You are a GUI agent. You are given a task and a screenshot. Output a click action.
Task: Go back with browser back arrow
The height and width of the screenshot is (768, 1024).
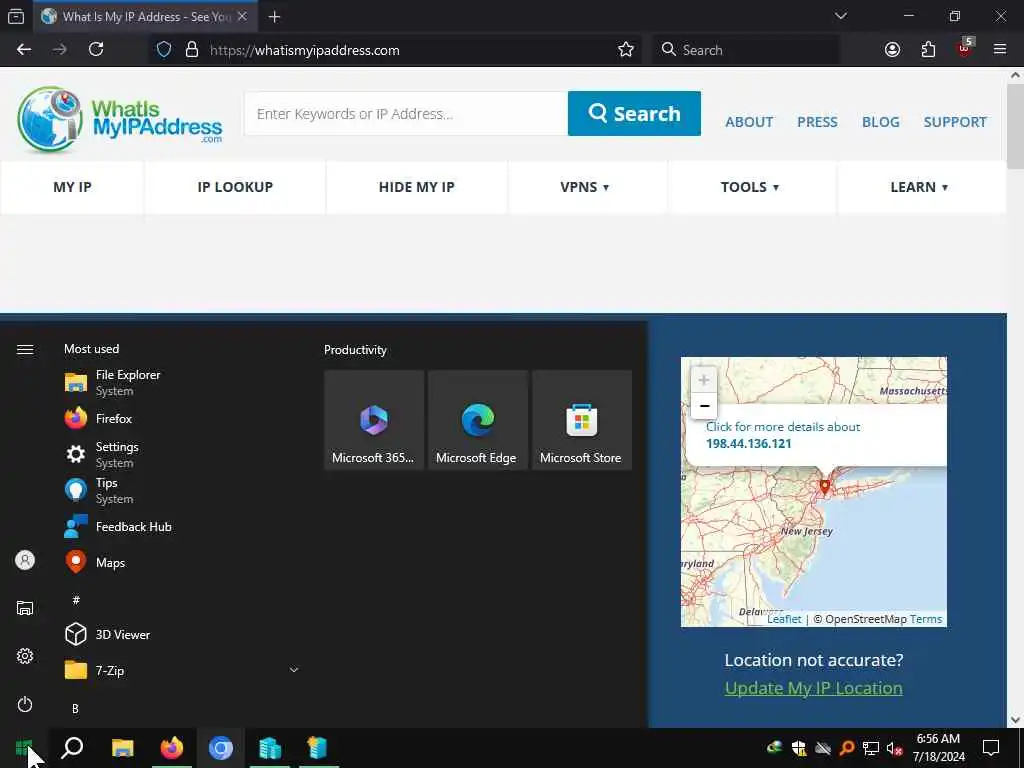click(24, 50)
